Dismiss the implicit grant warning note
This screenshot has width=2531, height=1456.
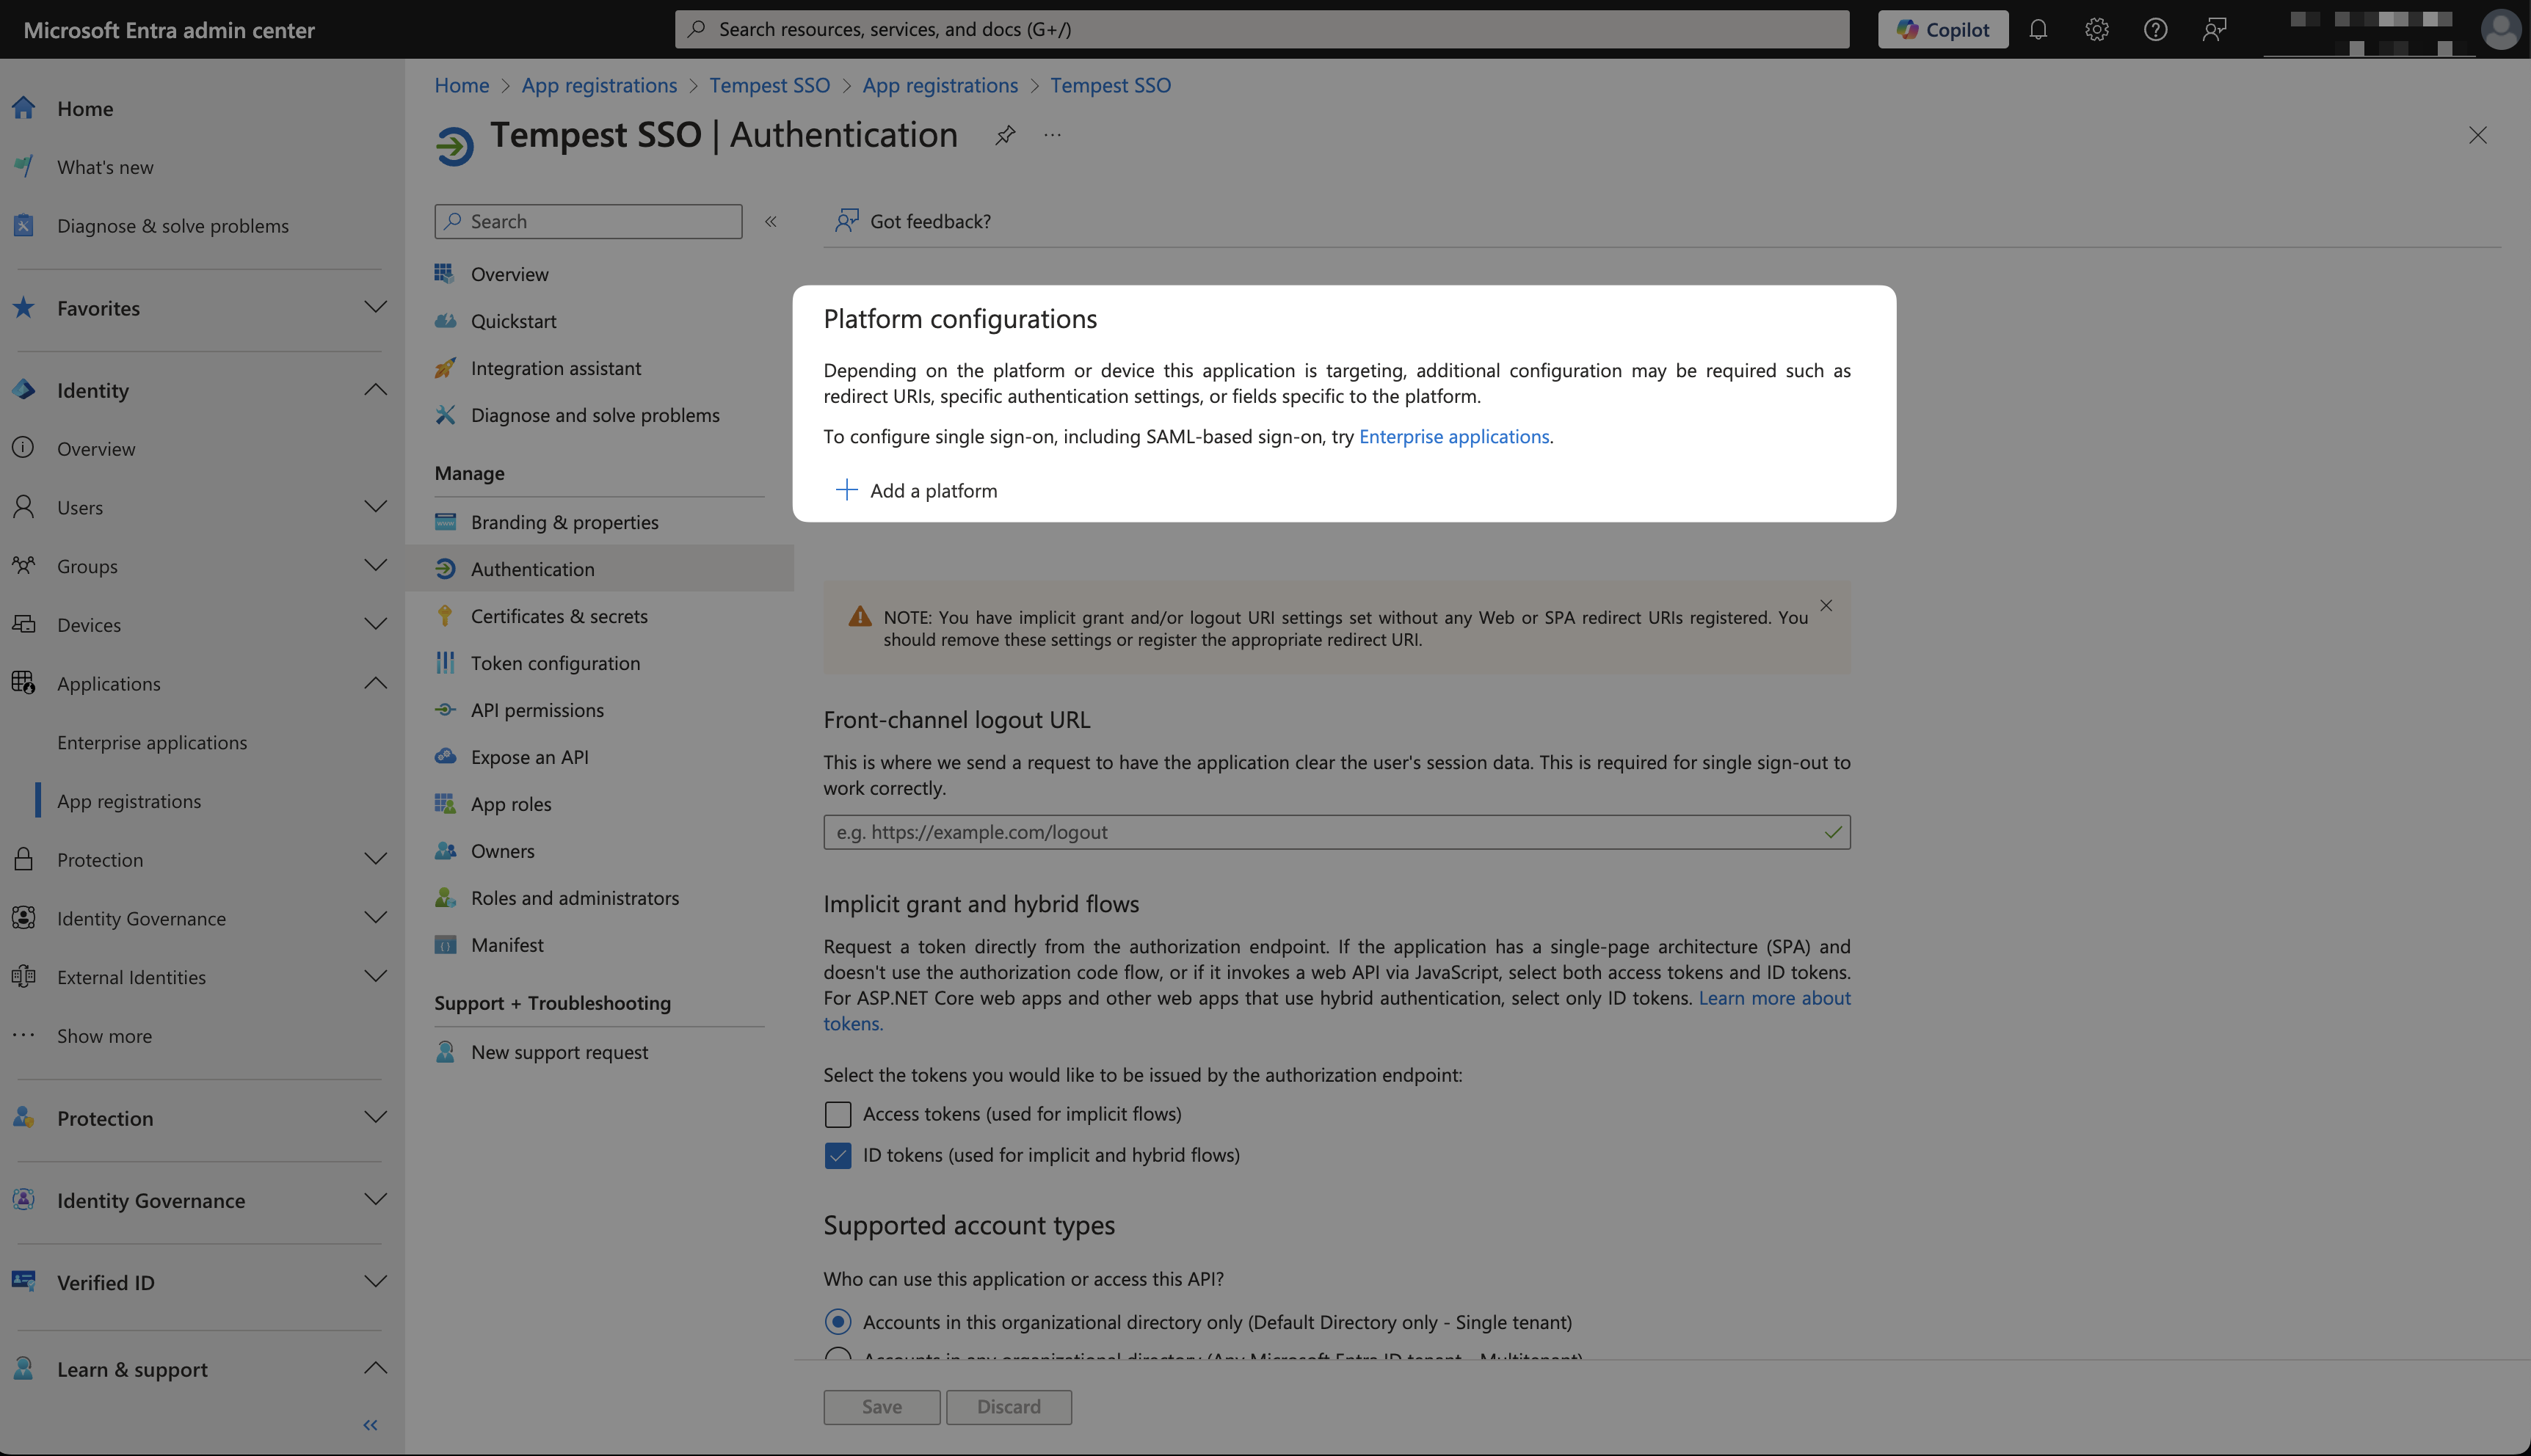(1826, 606)
